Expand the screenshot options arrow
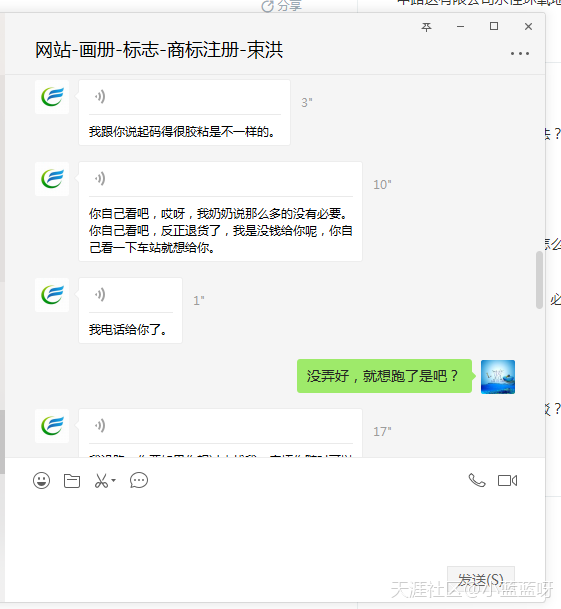Viewport: 561px width, 609px height. tap(113, 480)
